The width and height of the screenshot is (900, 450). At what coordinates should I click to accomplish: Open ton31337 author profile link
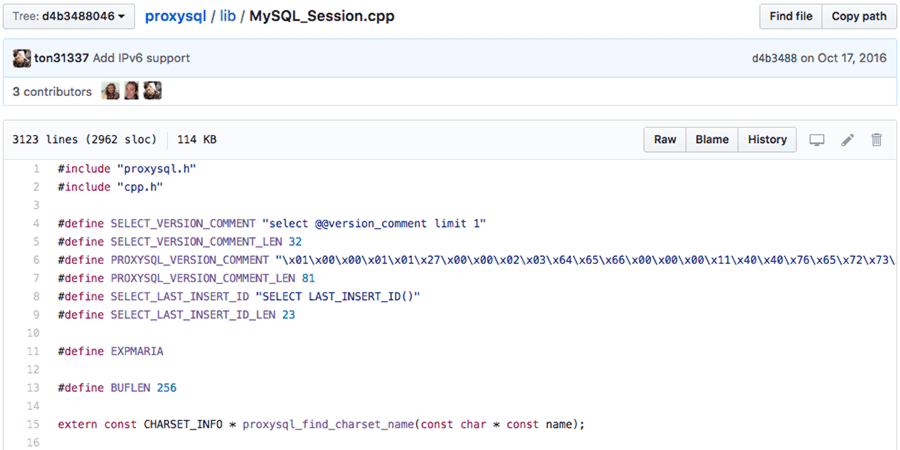(x=62, y=58)
